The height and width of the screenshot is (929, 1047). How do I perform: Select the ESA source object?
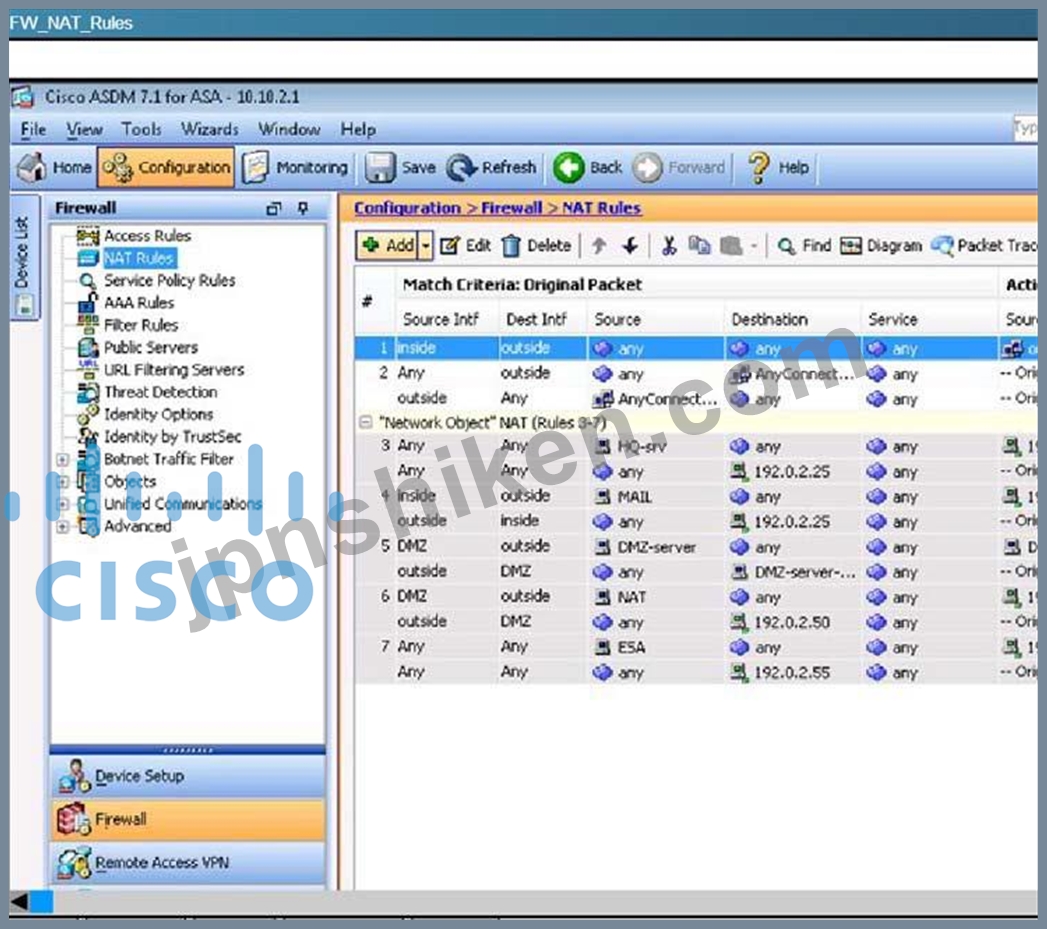(x=620, y=647)
